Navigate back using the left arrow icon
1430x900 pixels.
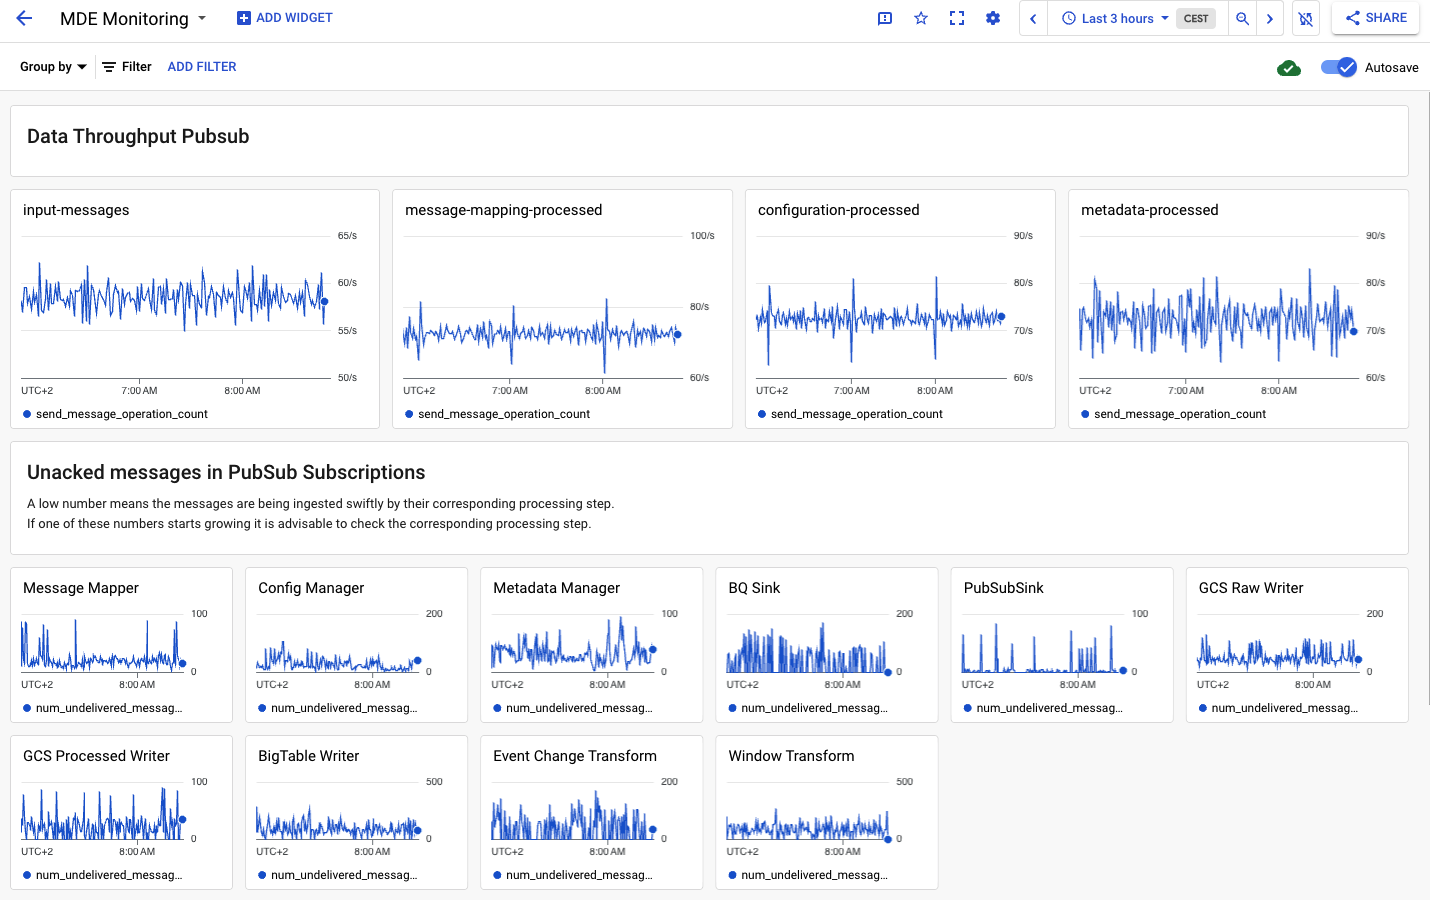click(x=24, y=18)
